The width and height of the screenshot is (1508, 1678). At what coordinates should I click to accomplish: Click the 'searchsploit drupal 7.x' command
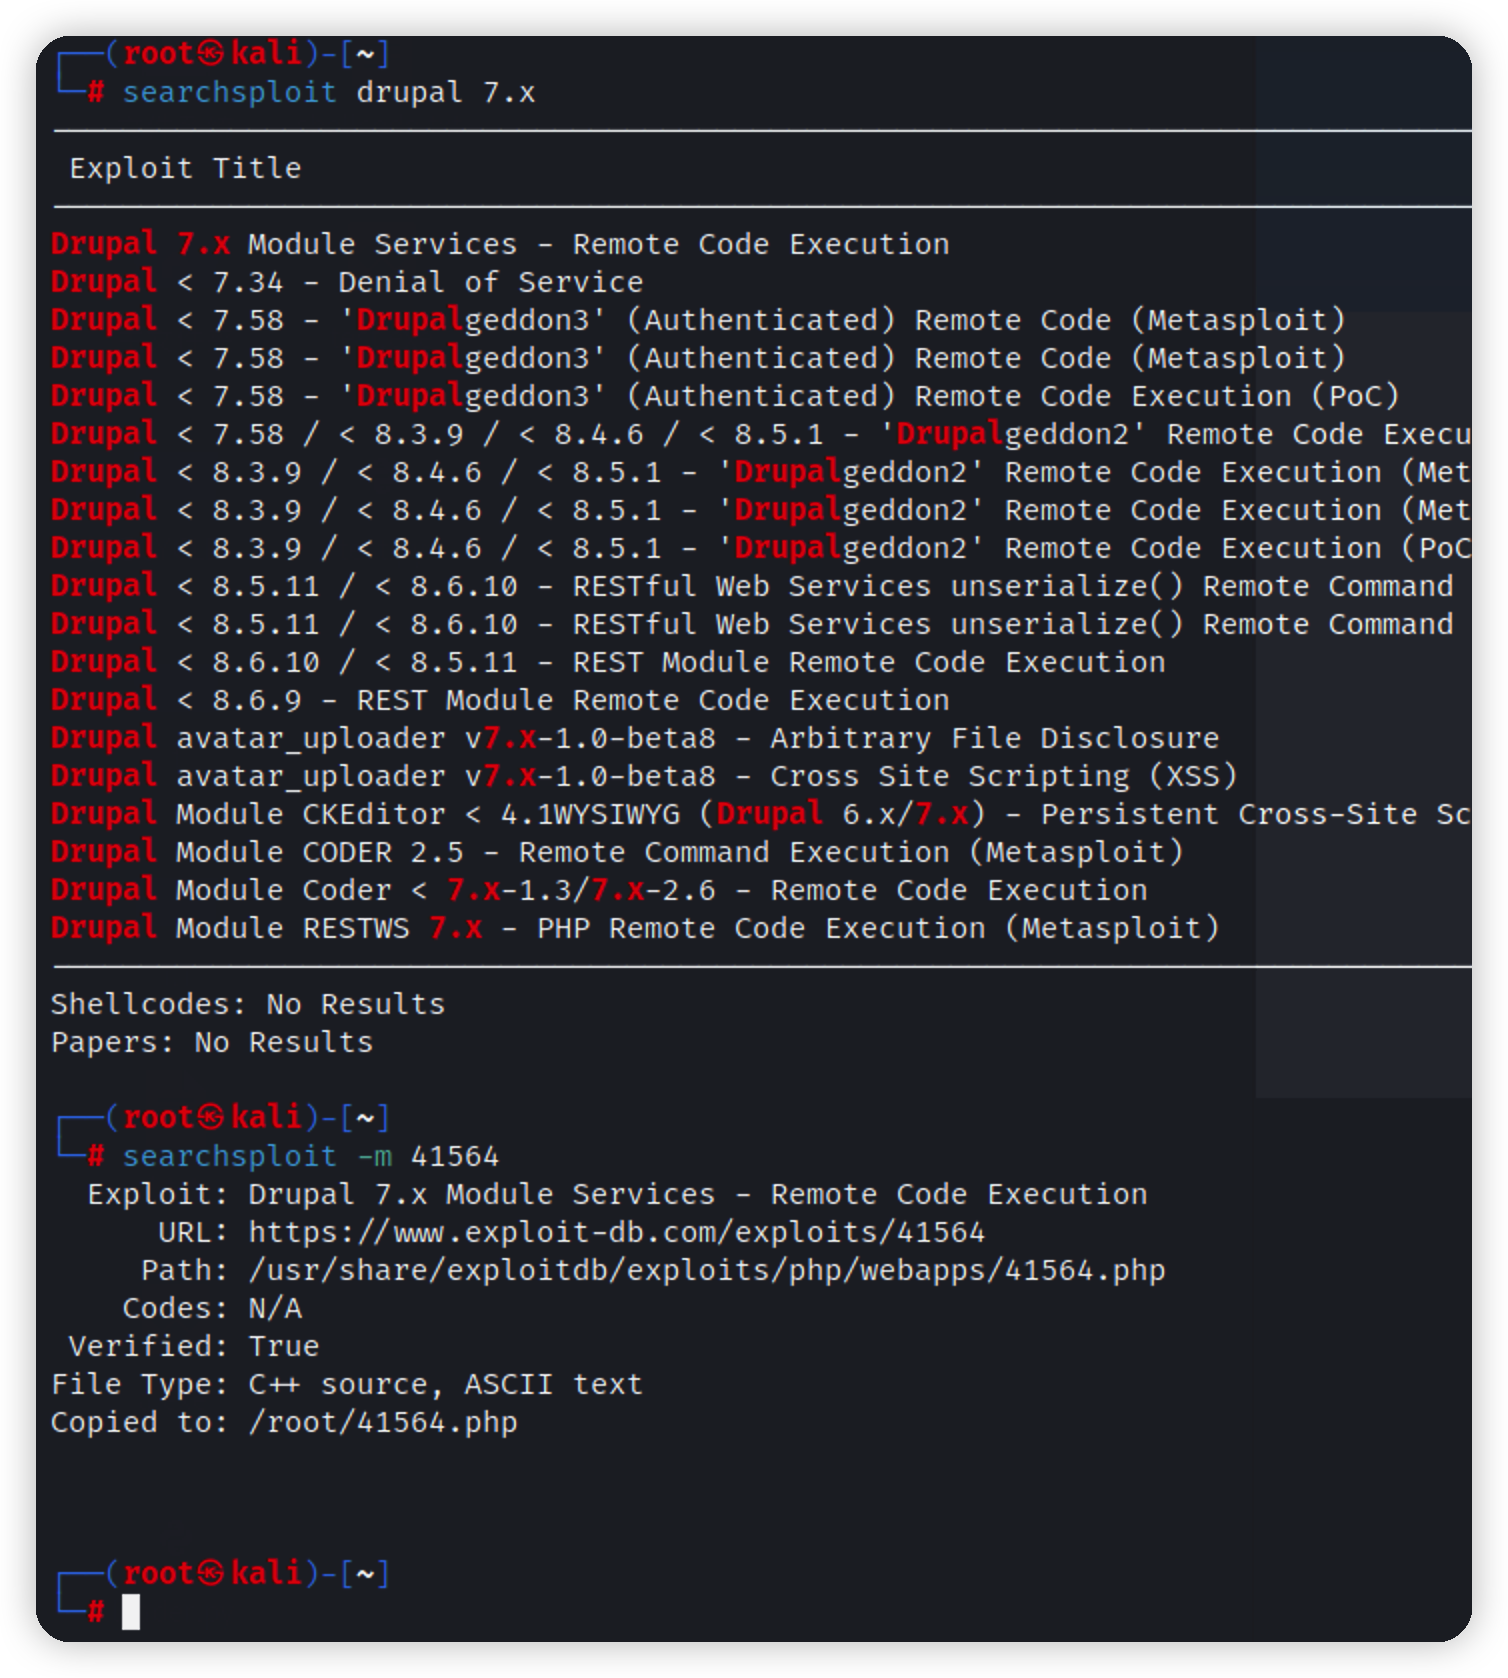[329, 93]
